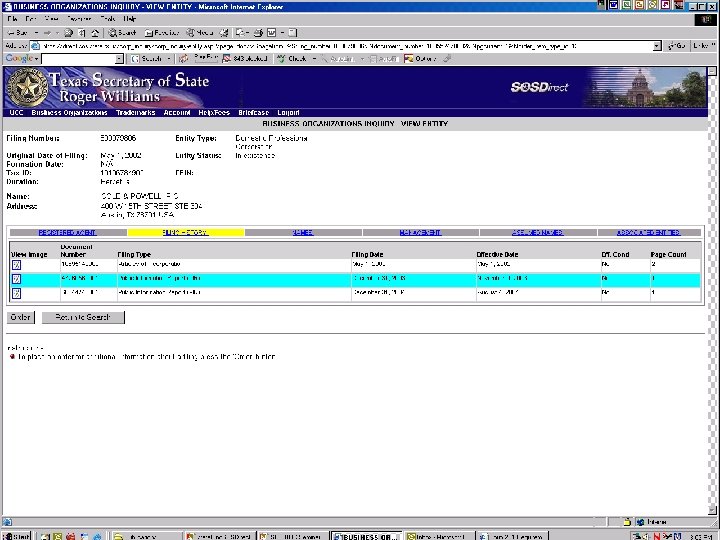Click the Google toolbar search box
720x540 pixels.
[x=78, y=59]
